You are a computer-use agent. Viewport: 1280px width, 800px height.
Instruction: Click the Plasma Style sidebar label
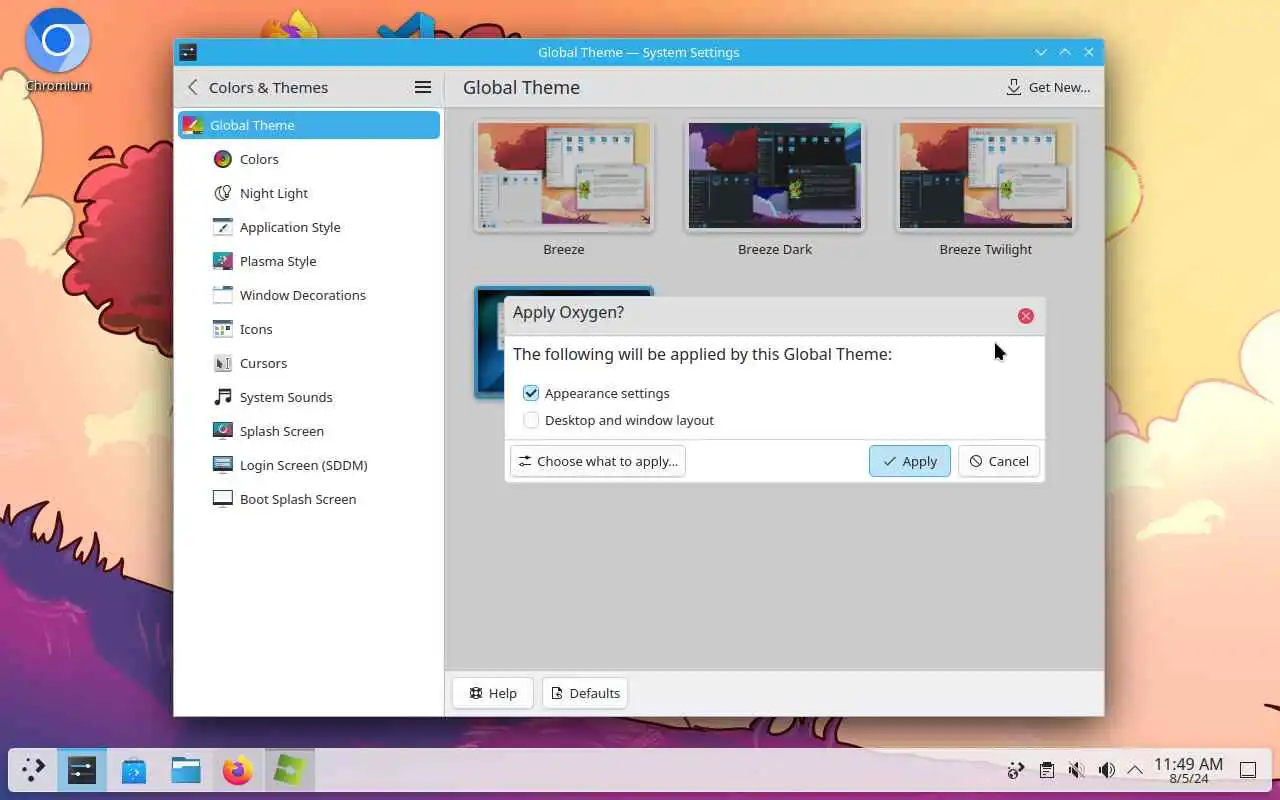tap(278, 261)
